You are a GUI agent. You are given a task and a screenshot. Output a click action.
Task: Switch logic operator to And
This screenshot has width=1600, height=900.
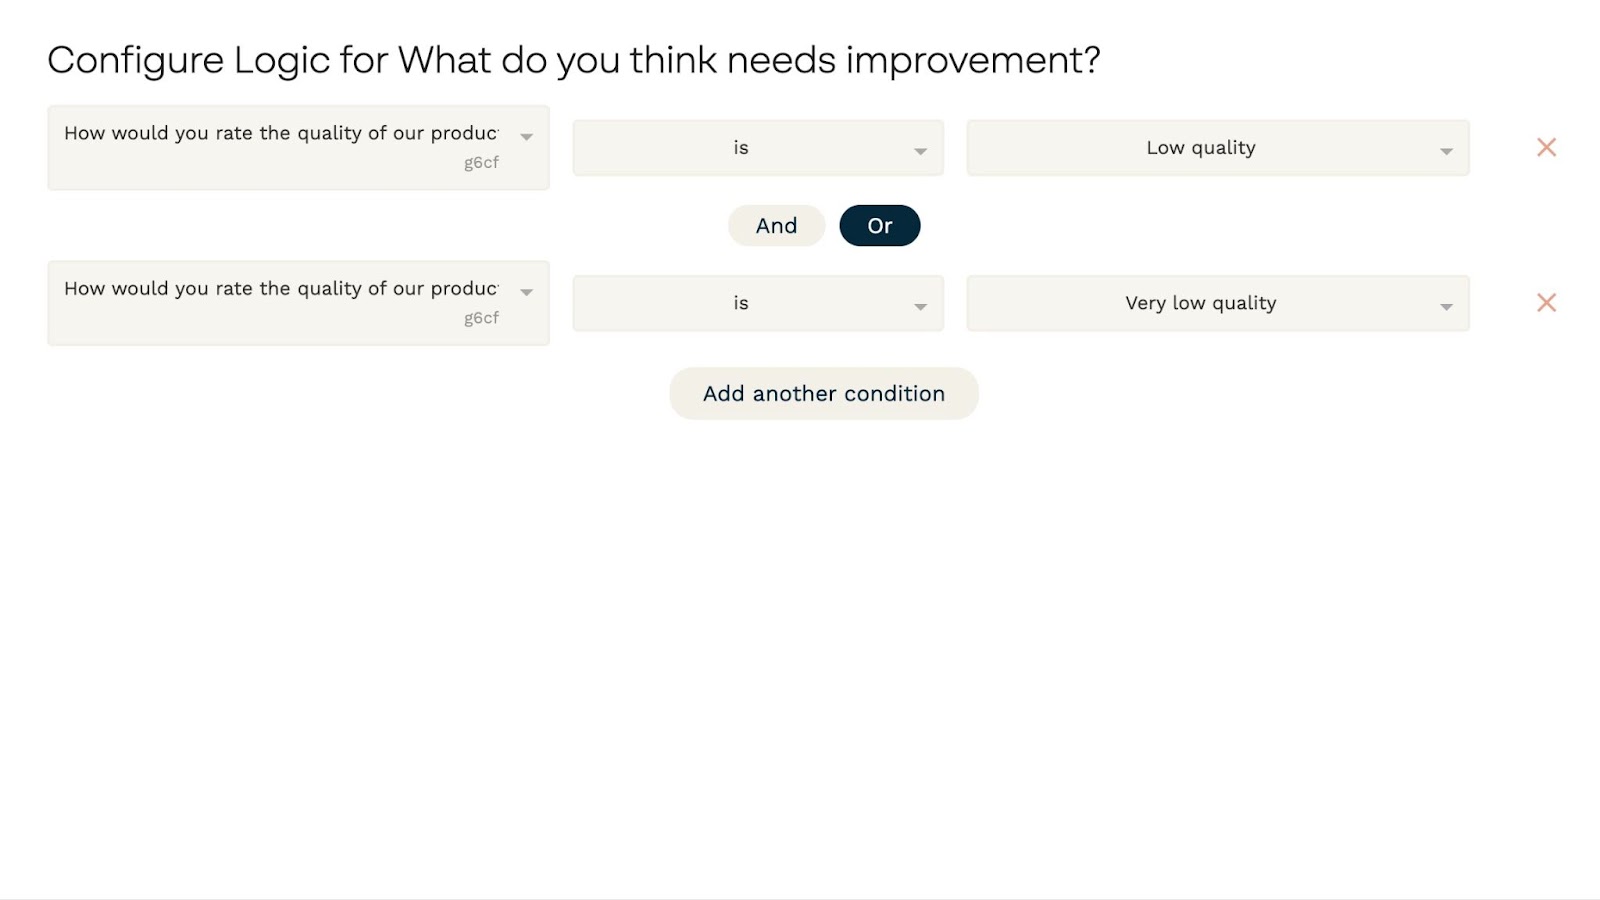click(776, 226)
